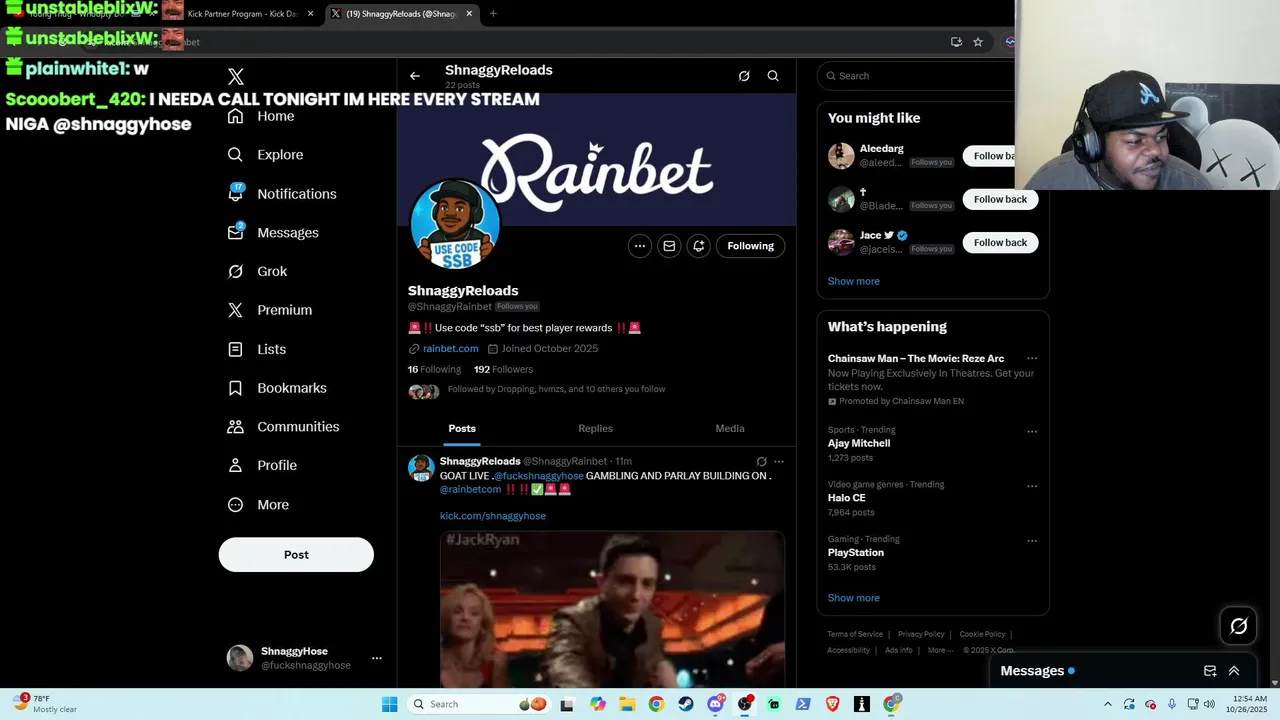Open the post's three-dot menu
The height and width of the screenshot is (720, 1280).
coord(779,462)
